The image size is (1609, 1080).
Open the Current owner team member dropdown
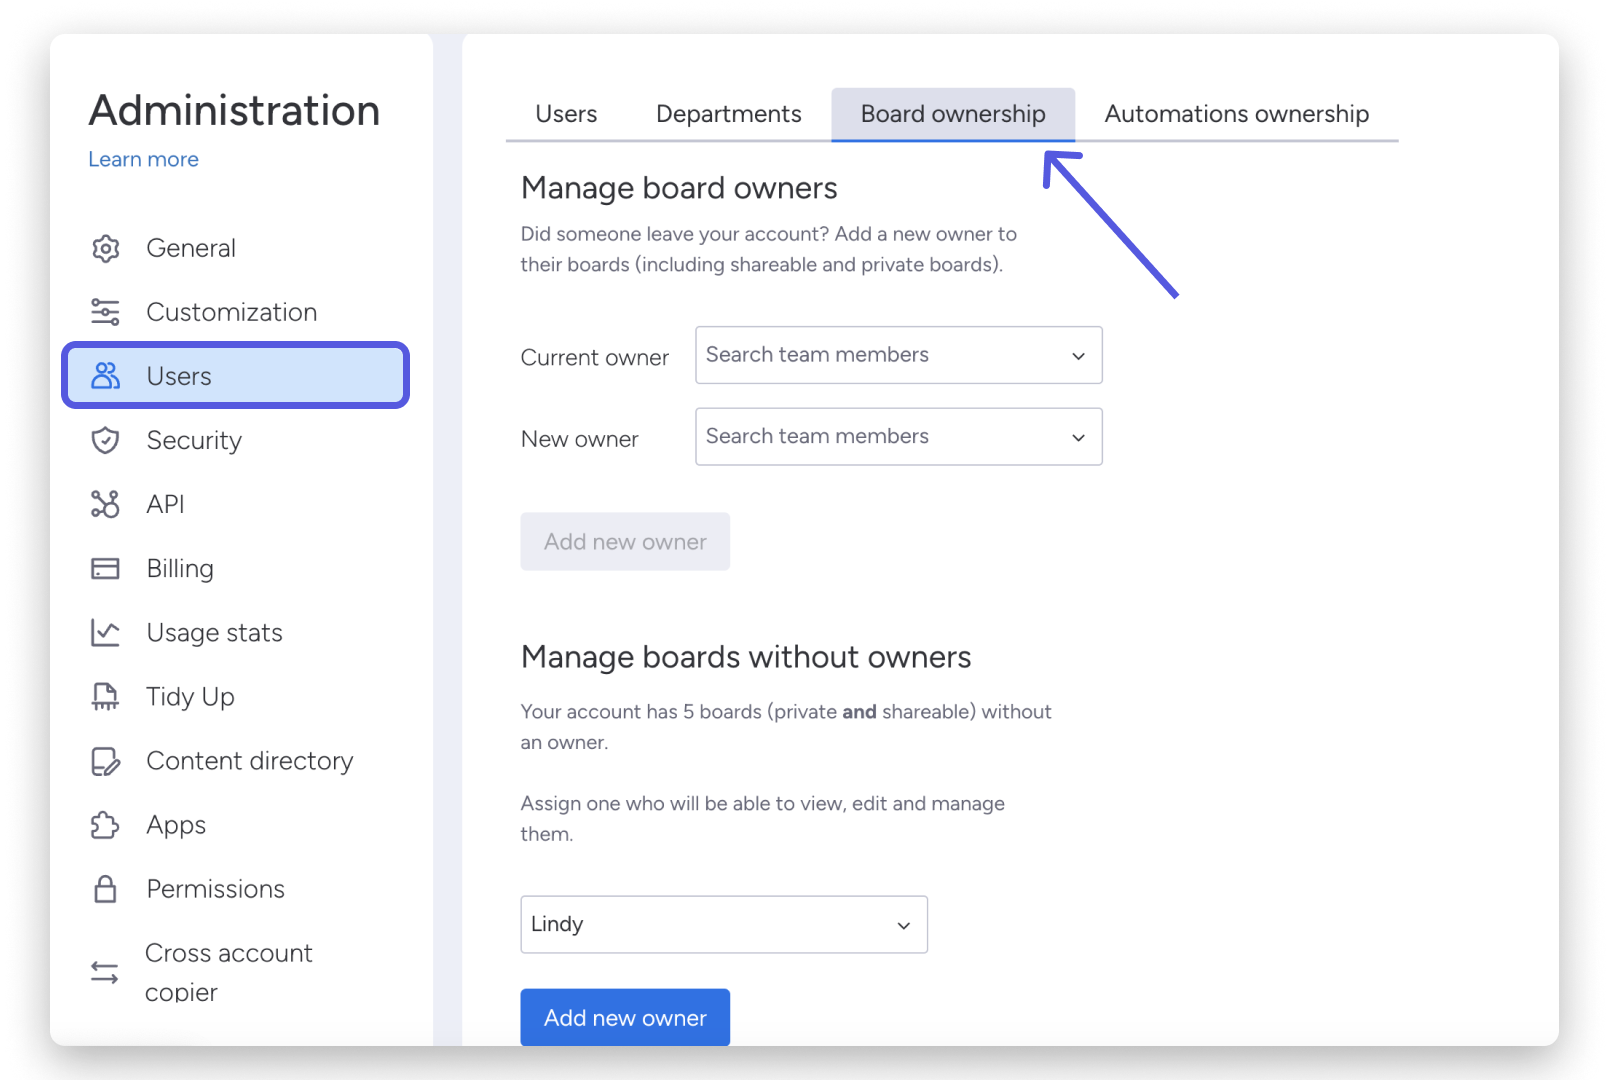coord(1077,355)
